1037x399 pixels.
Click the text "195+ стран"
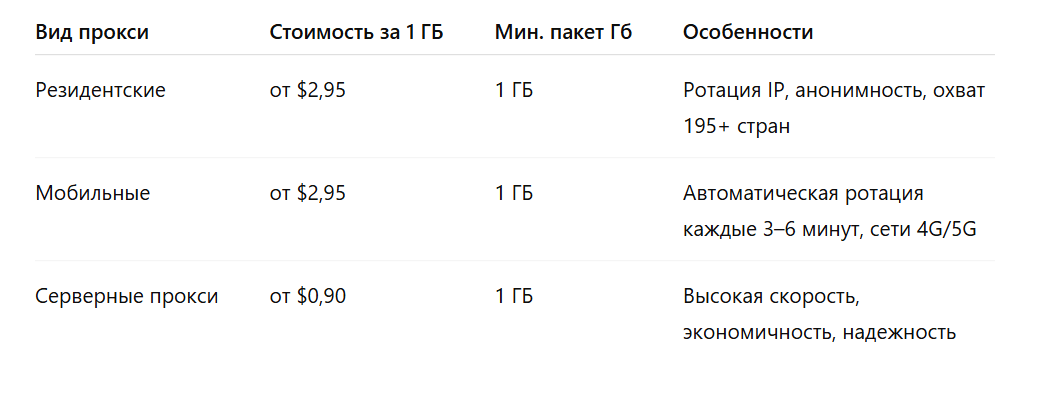point(736,126)
